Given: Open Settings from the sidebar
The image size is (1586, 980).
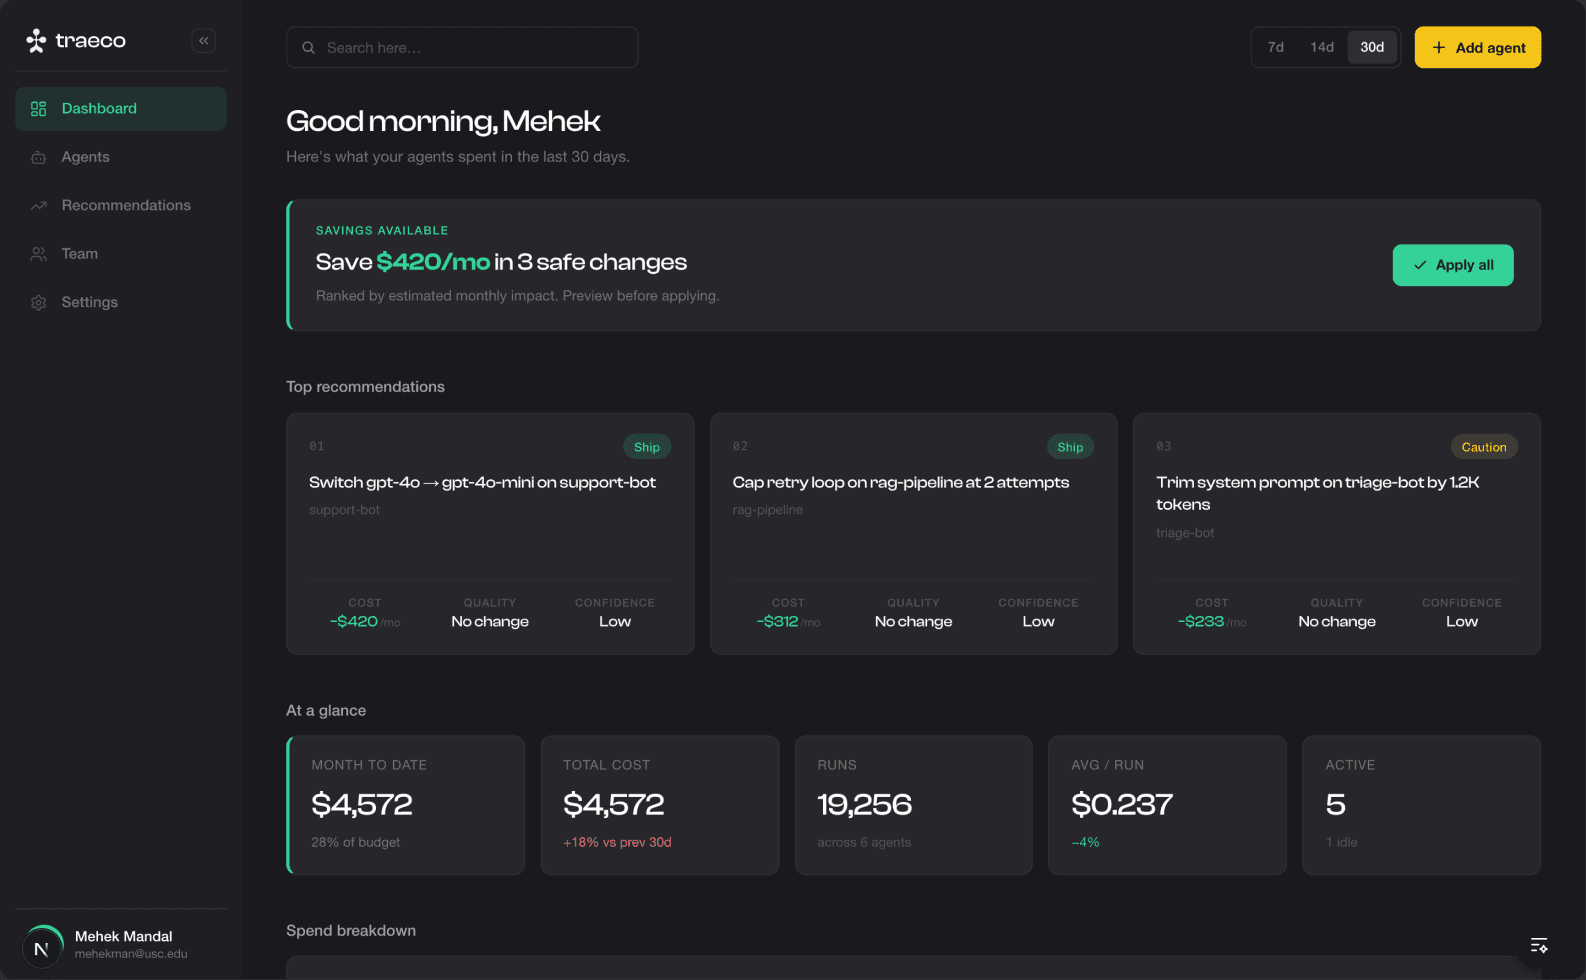Looking at the screenshot, I should click(x=121, y=303).
